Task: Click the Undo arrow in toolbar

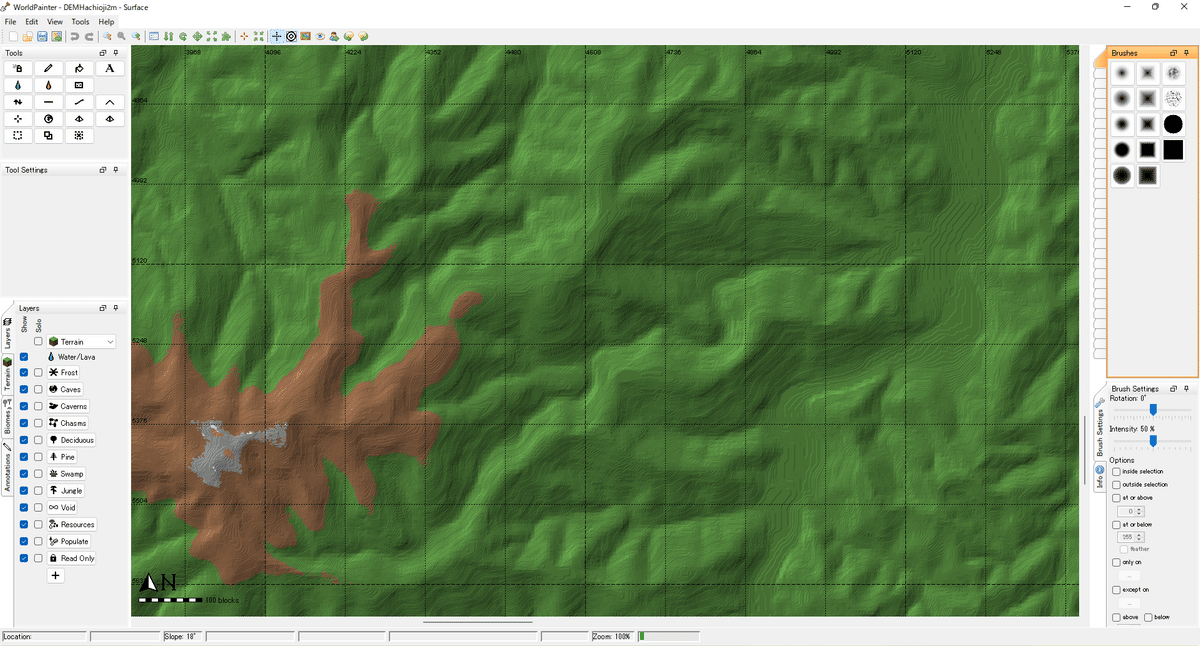Action: pos(74,37)
